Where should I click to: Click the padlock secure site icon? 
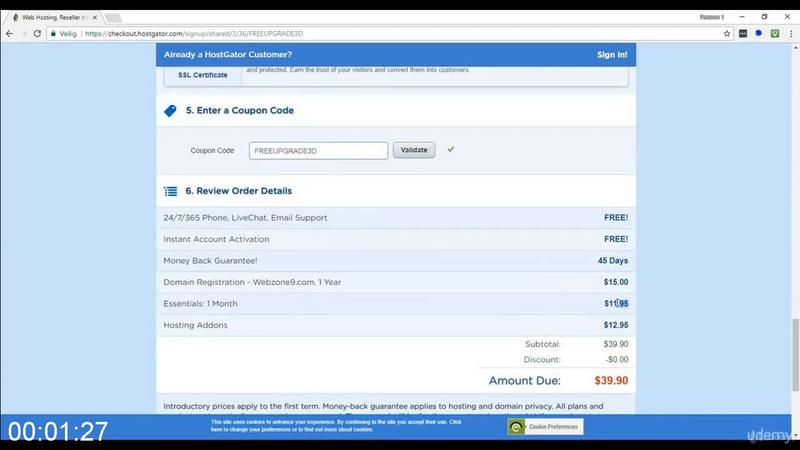(x=53, y=34)
